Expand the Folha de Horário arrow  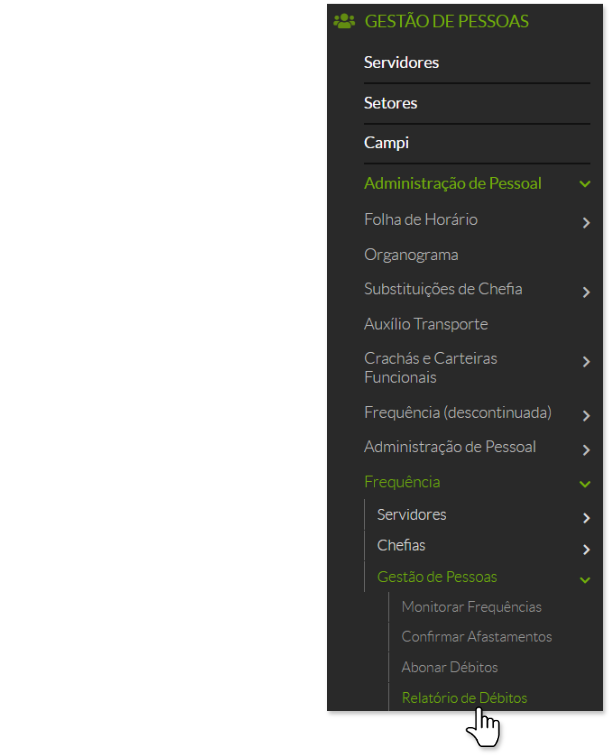(x=586, y=223)
